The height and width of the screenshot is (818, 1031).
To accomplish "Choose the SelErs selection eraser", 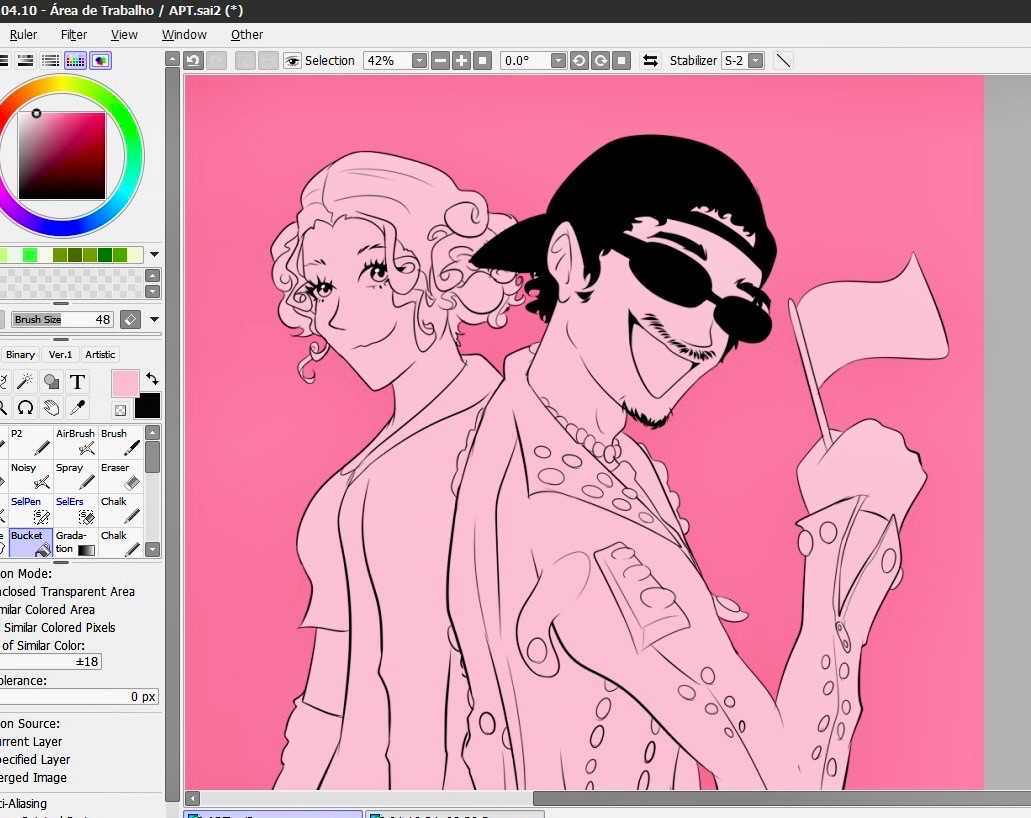I will (76, 510).
